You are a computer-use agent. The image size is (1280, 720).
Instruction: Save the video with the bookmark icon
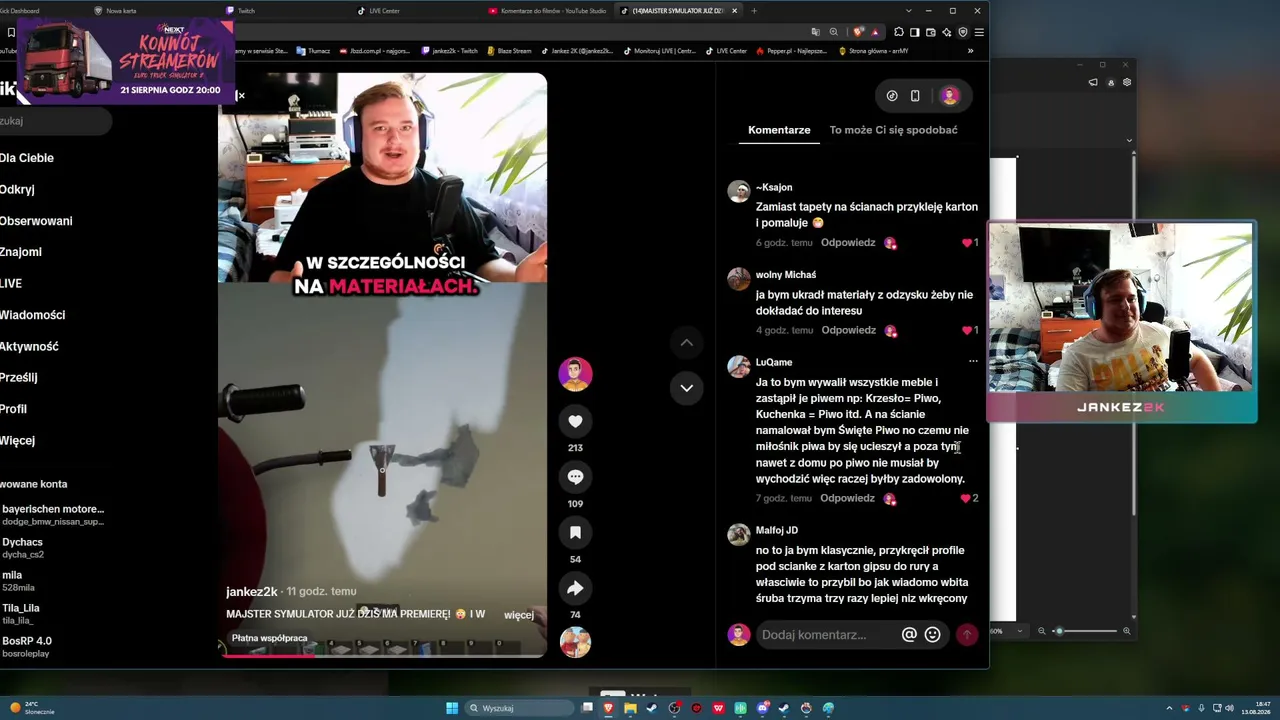click(575, 533)
